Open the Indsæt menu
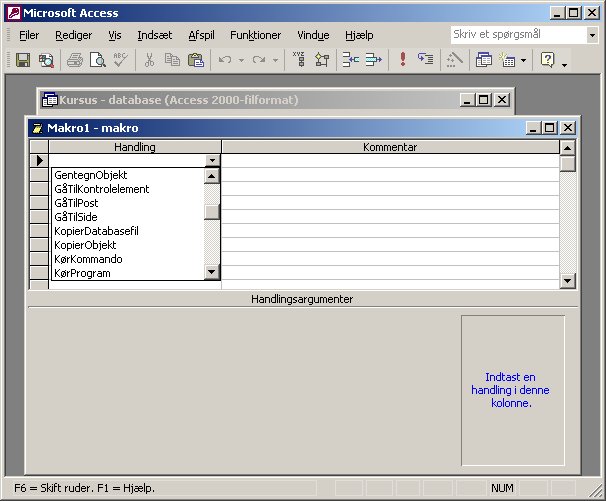Image resolution: width=606 pixels, height=501 pixels. pos(155,35)
